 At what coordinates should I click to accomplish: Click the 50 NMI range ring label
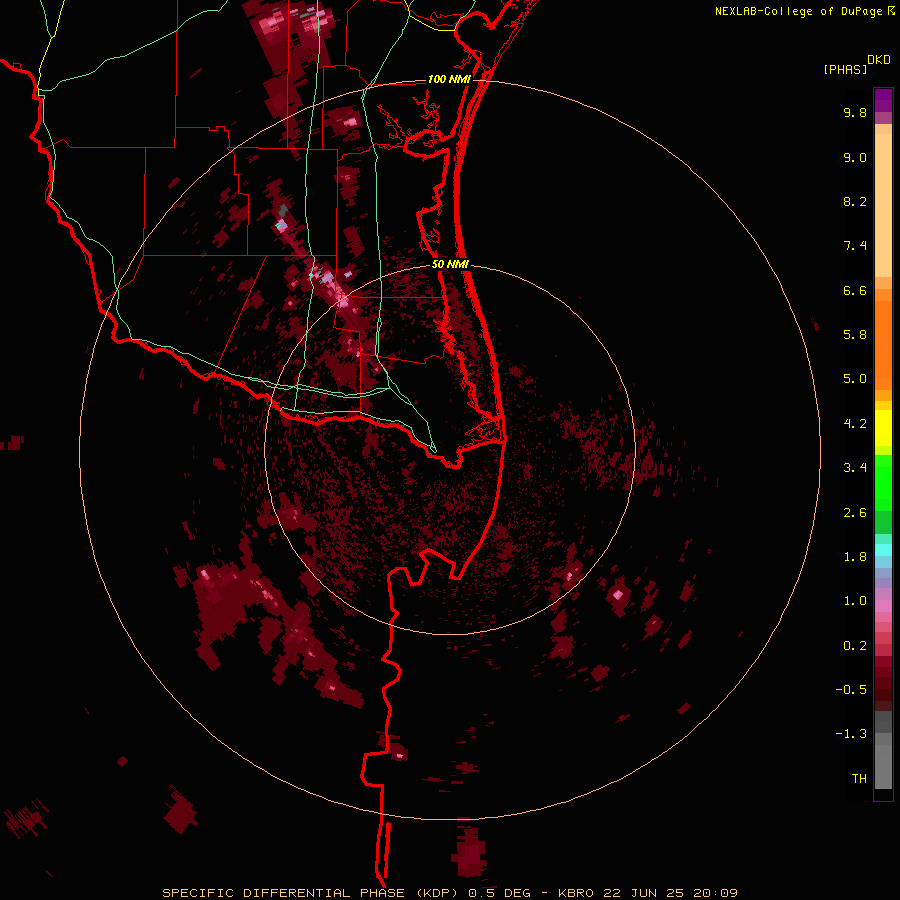[451, 264]
